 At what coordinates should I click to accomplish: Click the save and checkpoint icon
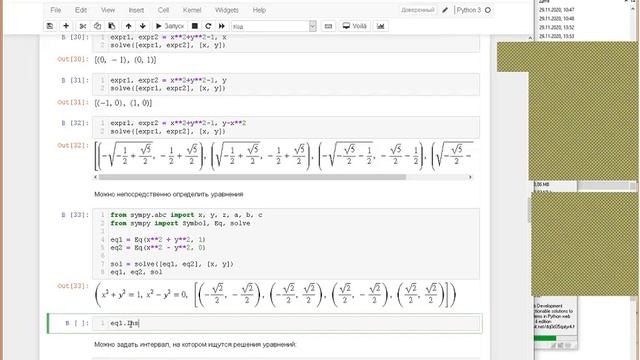[x=50, y=26]
